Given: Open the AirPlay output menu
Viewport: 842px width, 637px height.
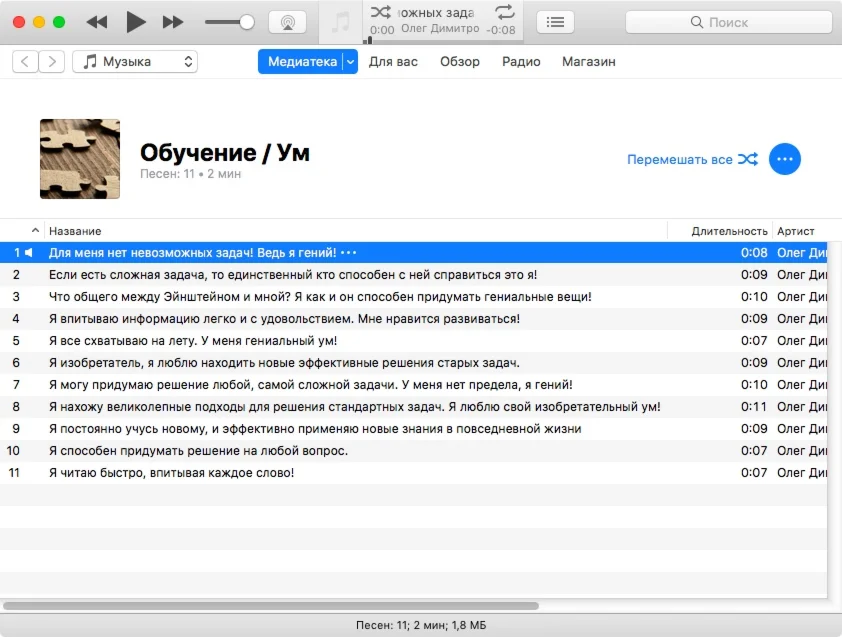Looking at the screenshot, I should tap(287, 22).
